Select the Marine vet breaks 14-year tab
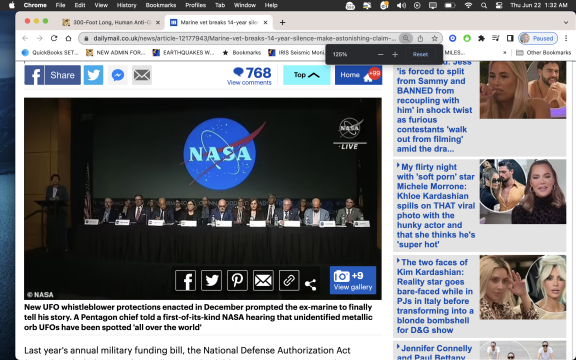Screen dimensions: 576x360 [x=219, y=22]
